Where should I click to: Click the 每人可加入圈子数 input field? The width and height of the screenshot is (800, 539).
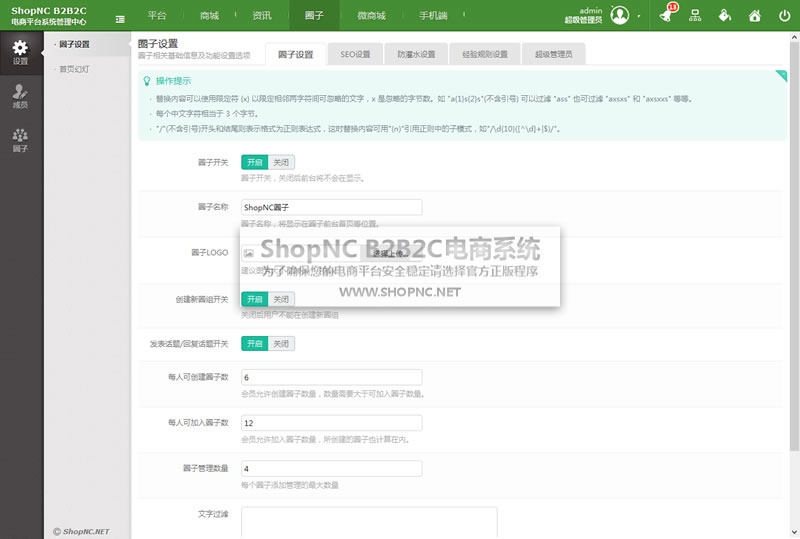tap(332, 423)
